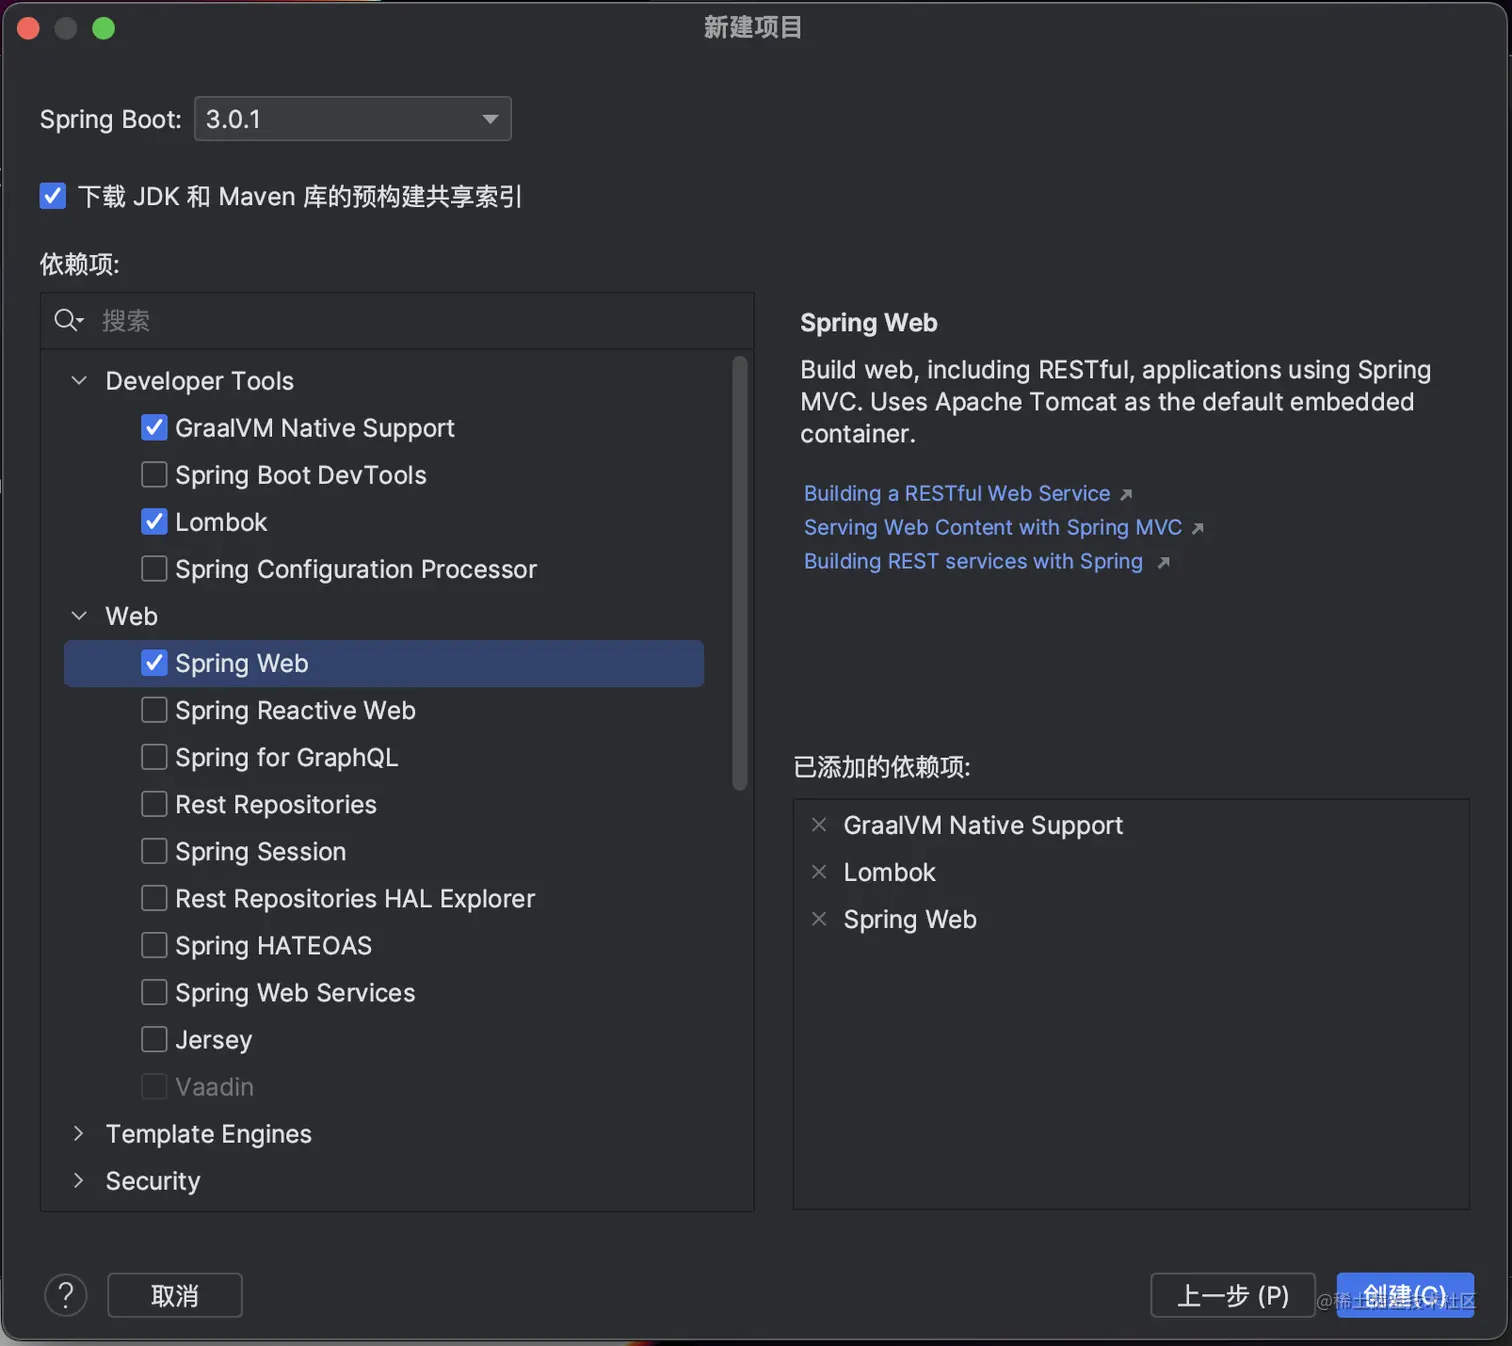1512x1346 pixels.
Task: Click the arrow icon next to Building REST services with Spring
Action: 1163,562
